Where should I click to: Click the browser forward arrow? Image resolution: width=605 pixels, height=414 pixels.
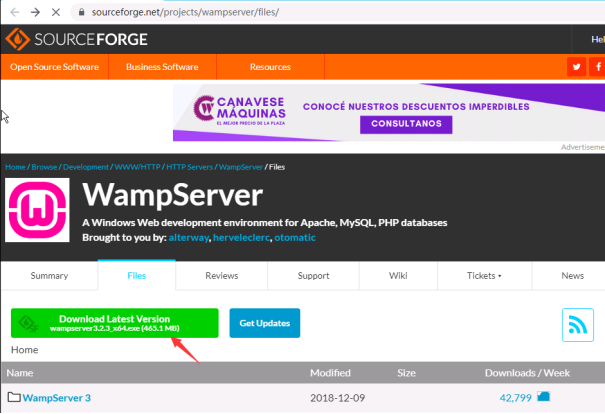(35, 12)
